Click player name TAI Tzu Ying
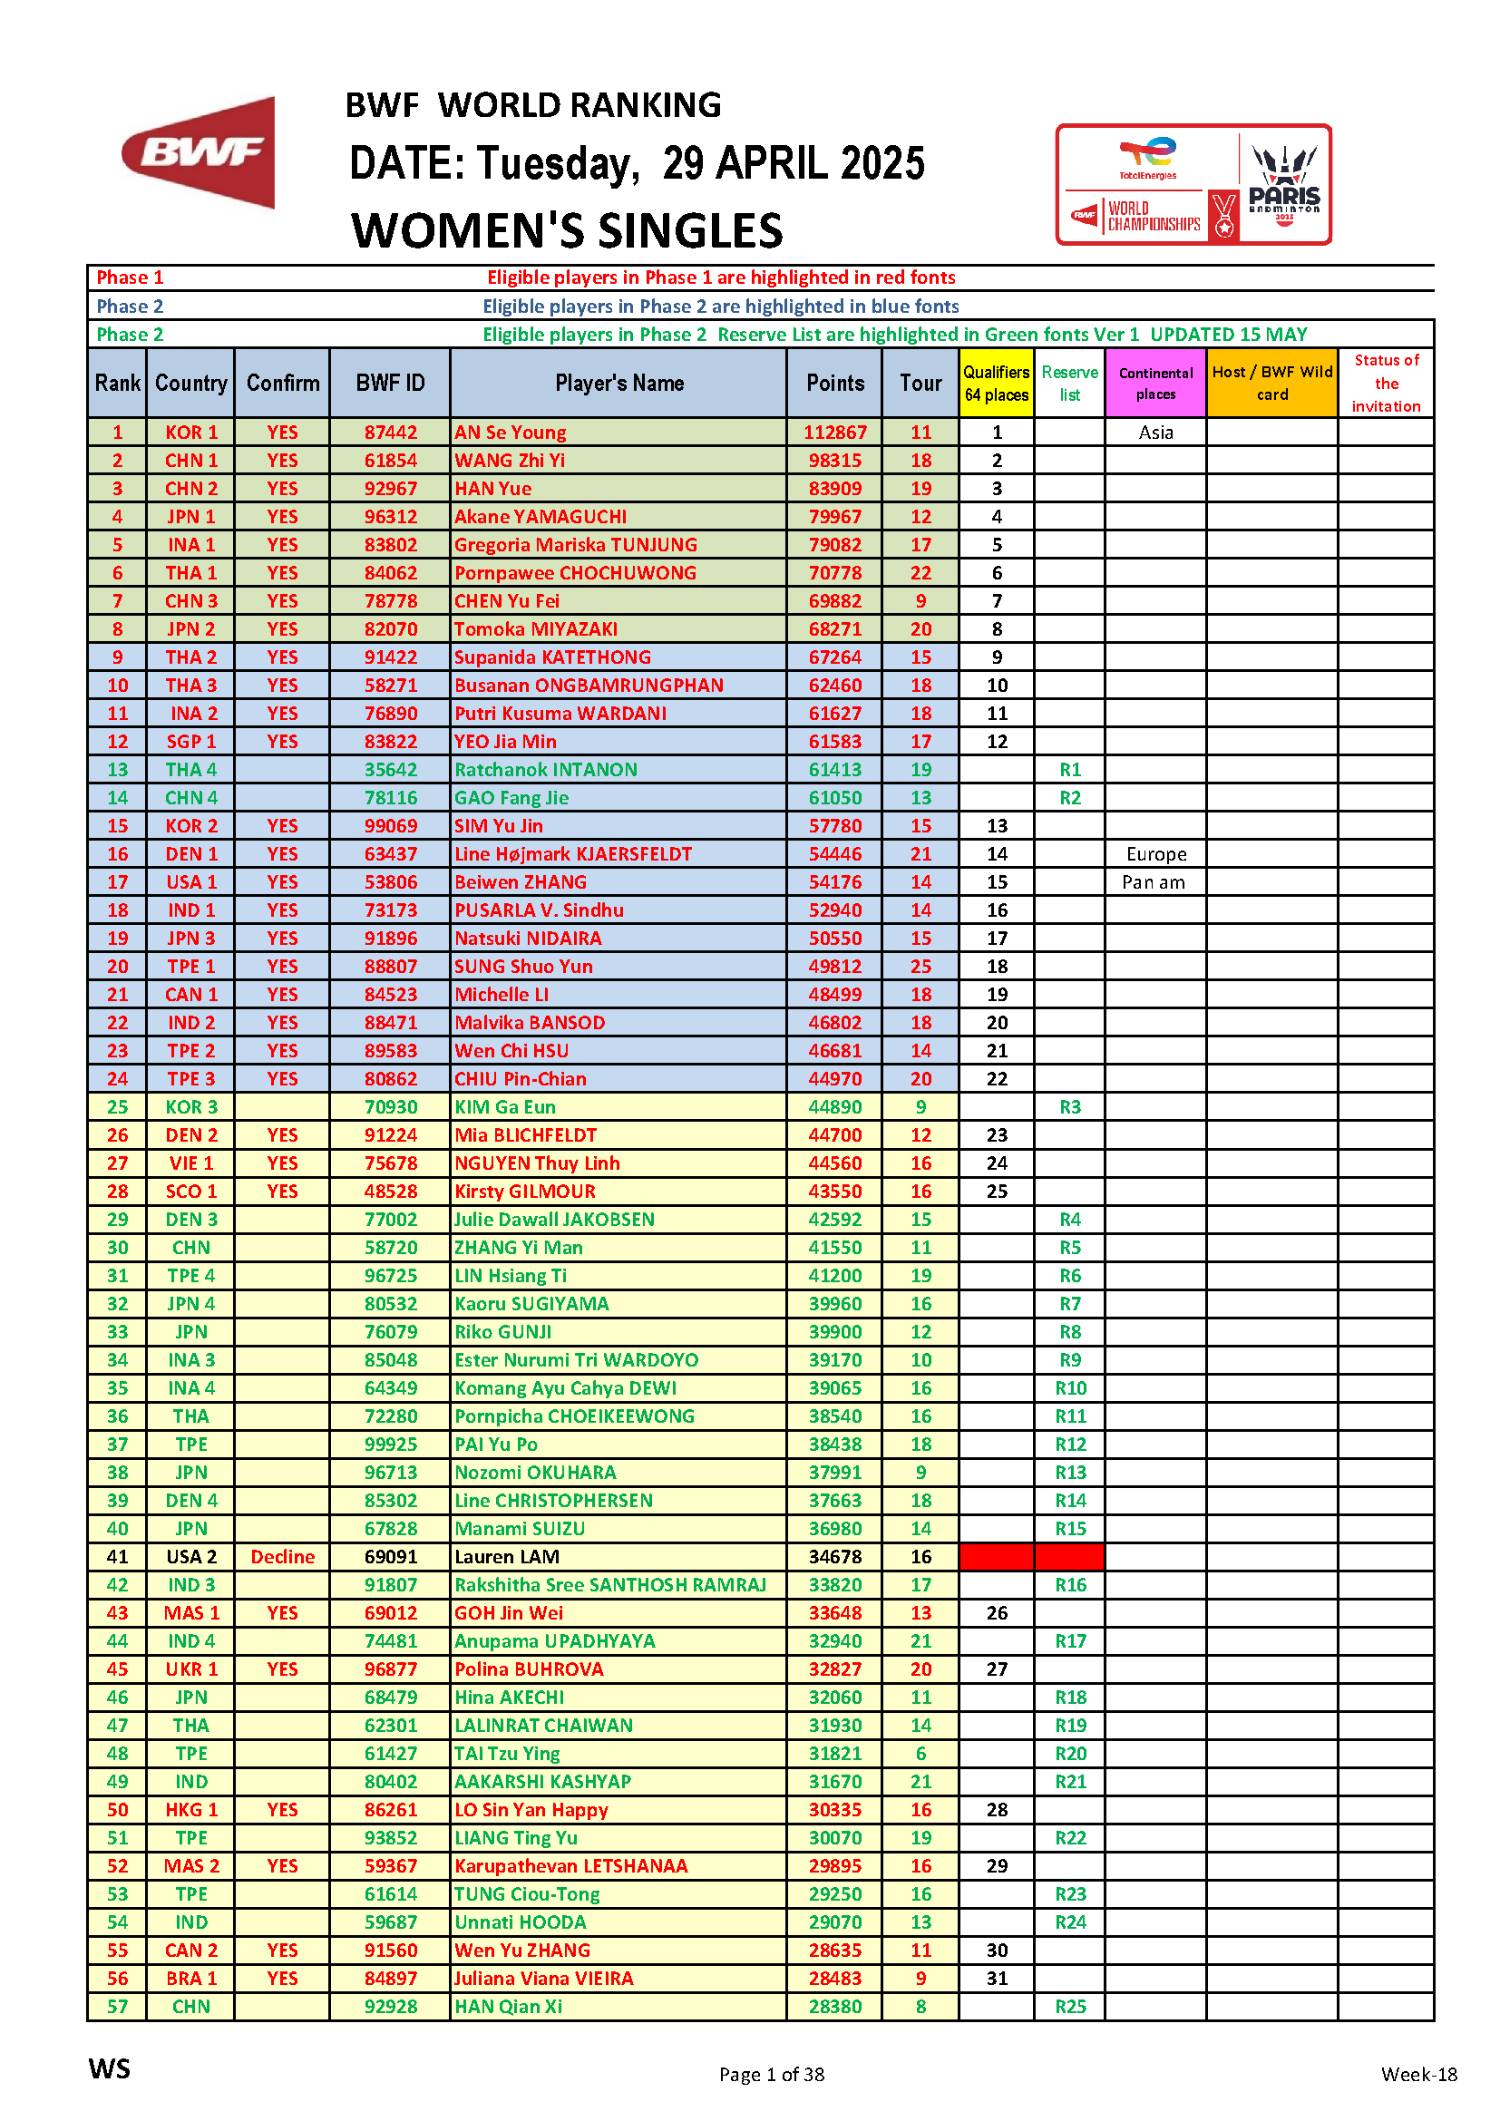The height and width of the screenshot is (2121, 1500). pyautogui.click(x=507, y=1753)
